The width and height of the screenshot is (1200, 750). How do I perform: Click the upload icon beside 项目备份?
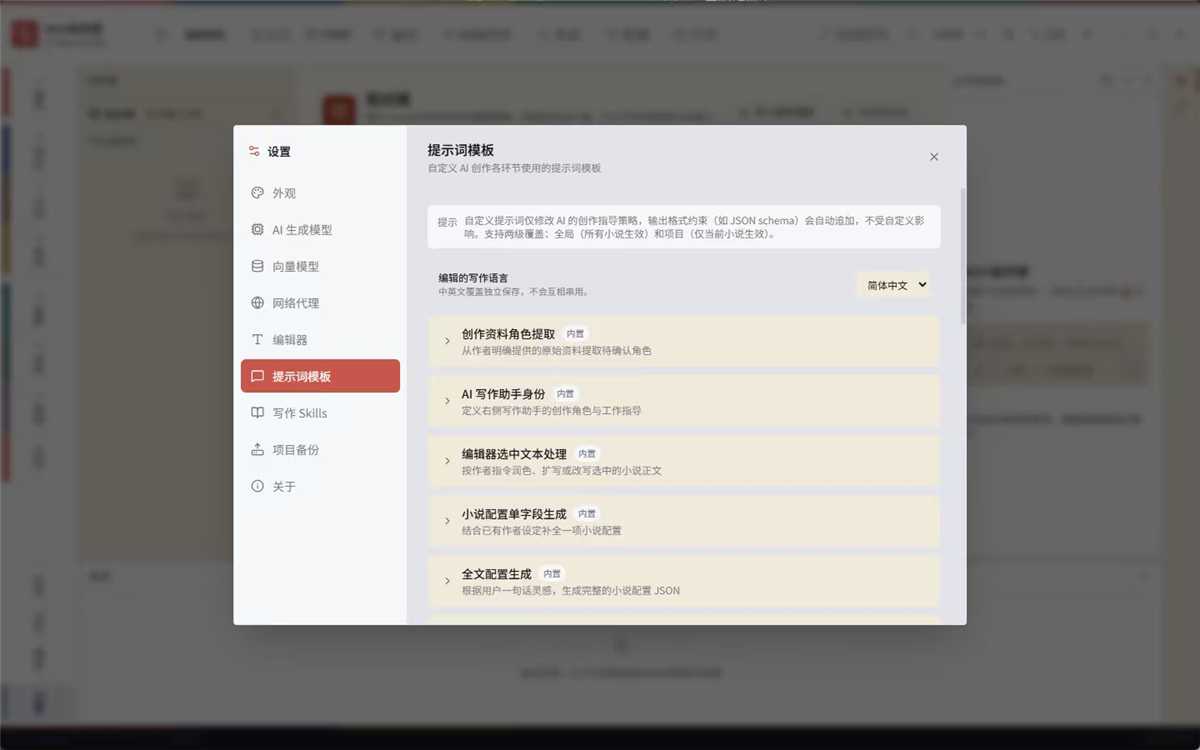[x=257, y=450]
